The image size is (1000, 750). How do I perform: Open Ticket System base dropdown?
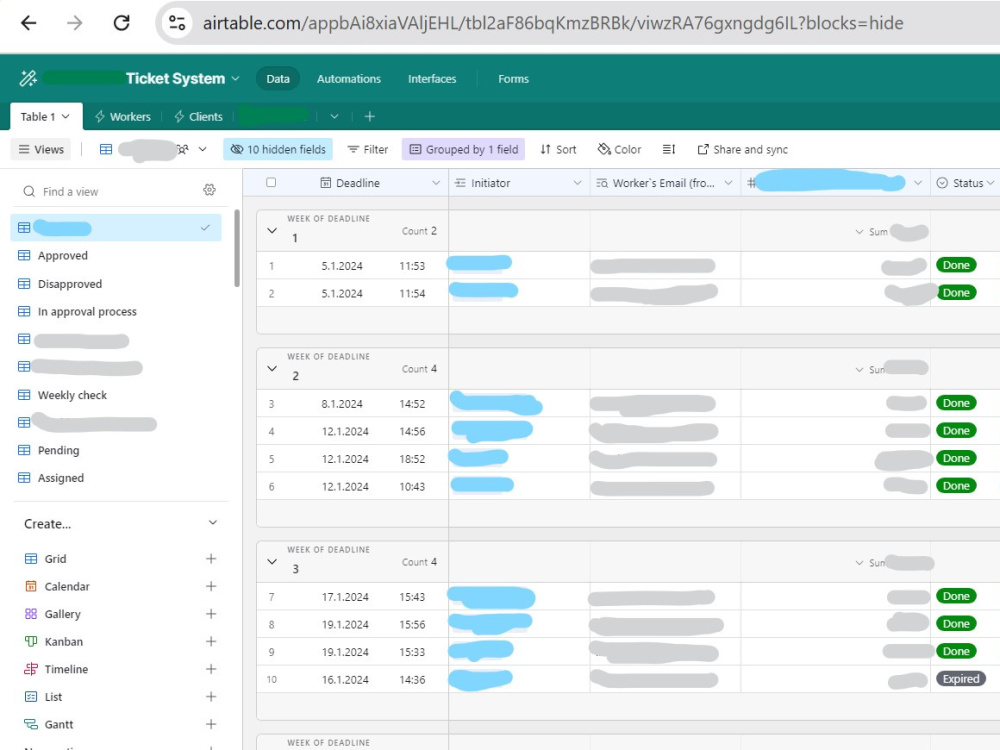click(x=235, y=78)
